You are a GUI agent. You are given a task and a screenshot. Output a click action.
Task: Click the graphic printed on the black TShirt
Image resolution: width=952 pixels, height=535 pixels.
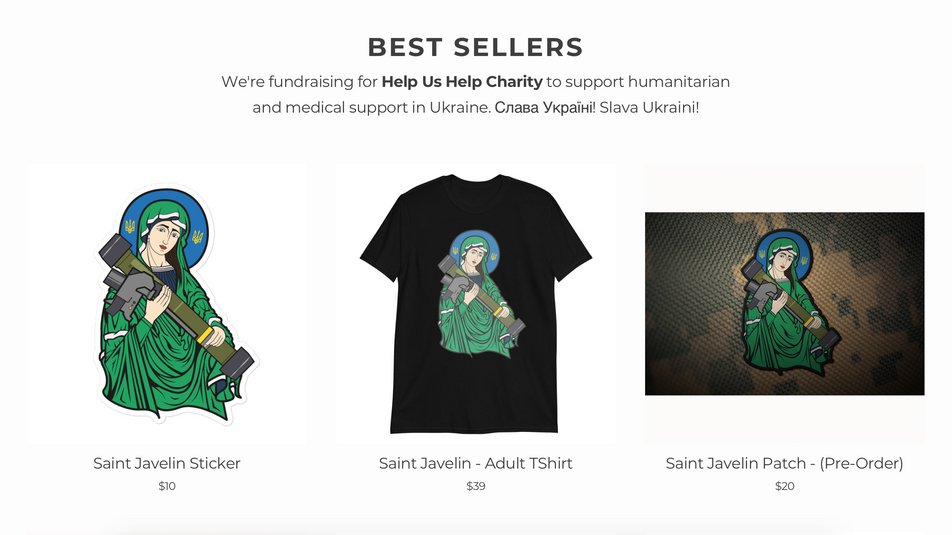481,293
